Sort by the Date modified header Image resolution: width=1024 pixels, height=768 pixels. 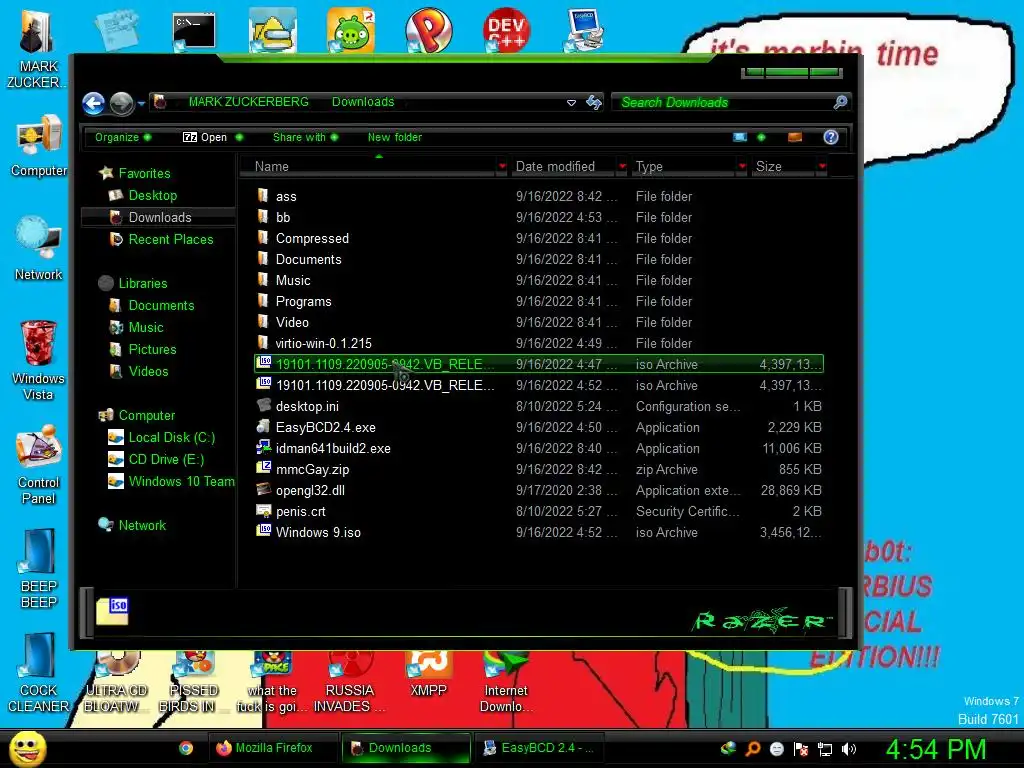click(562, 167)
